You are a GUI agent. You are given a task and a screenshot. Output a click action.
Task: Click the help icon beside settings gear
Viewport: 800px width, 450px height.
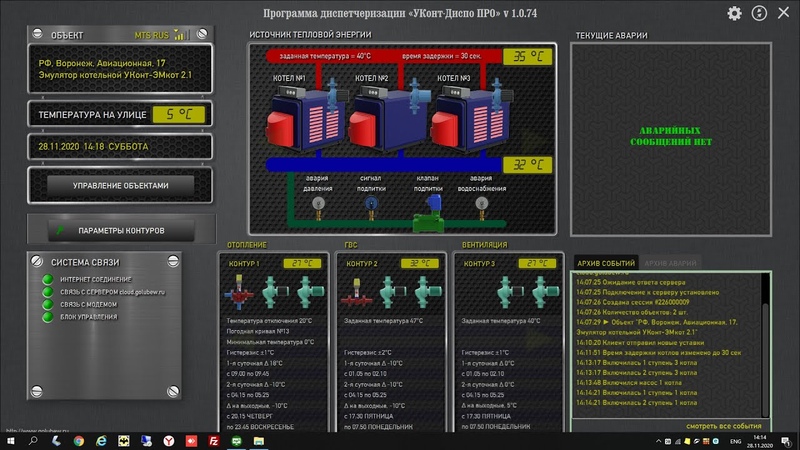coord(759,13)
